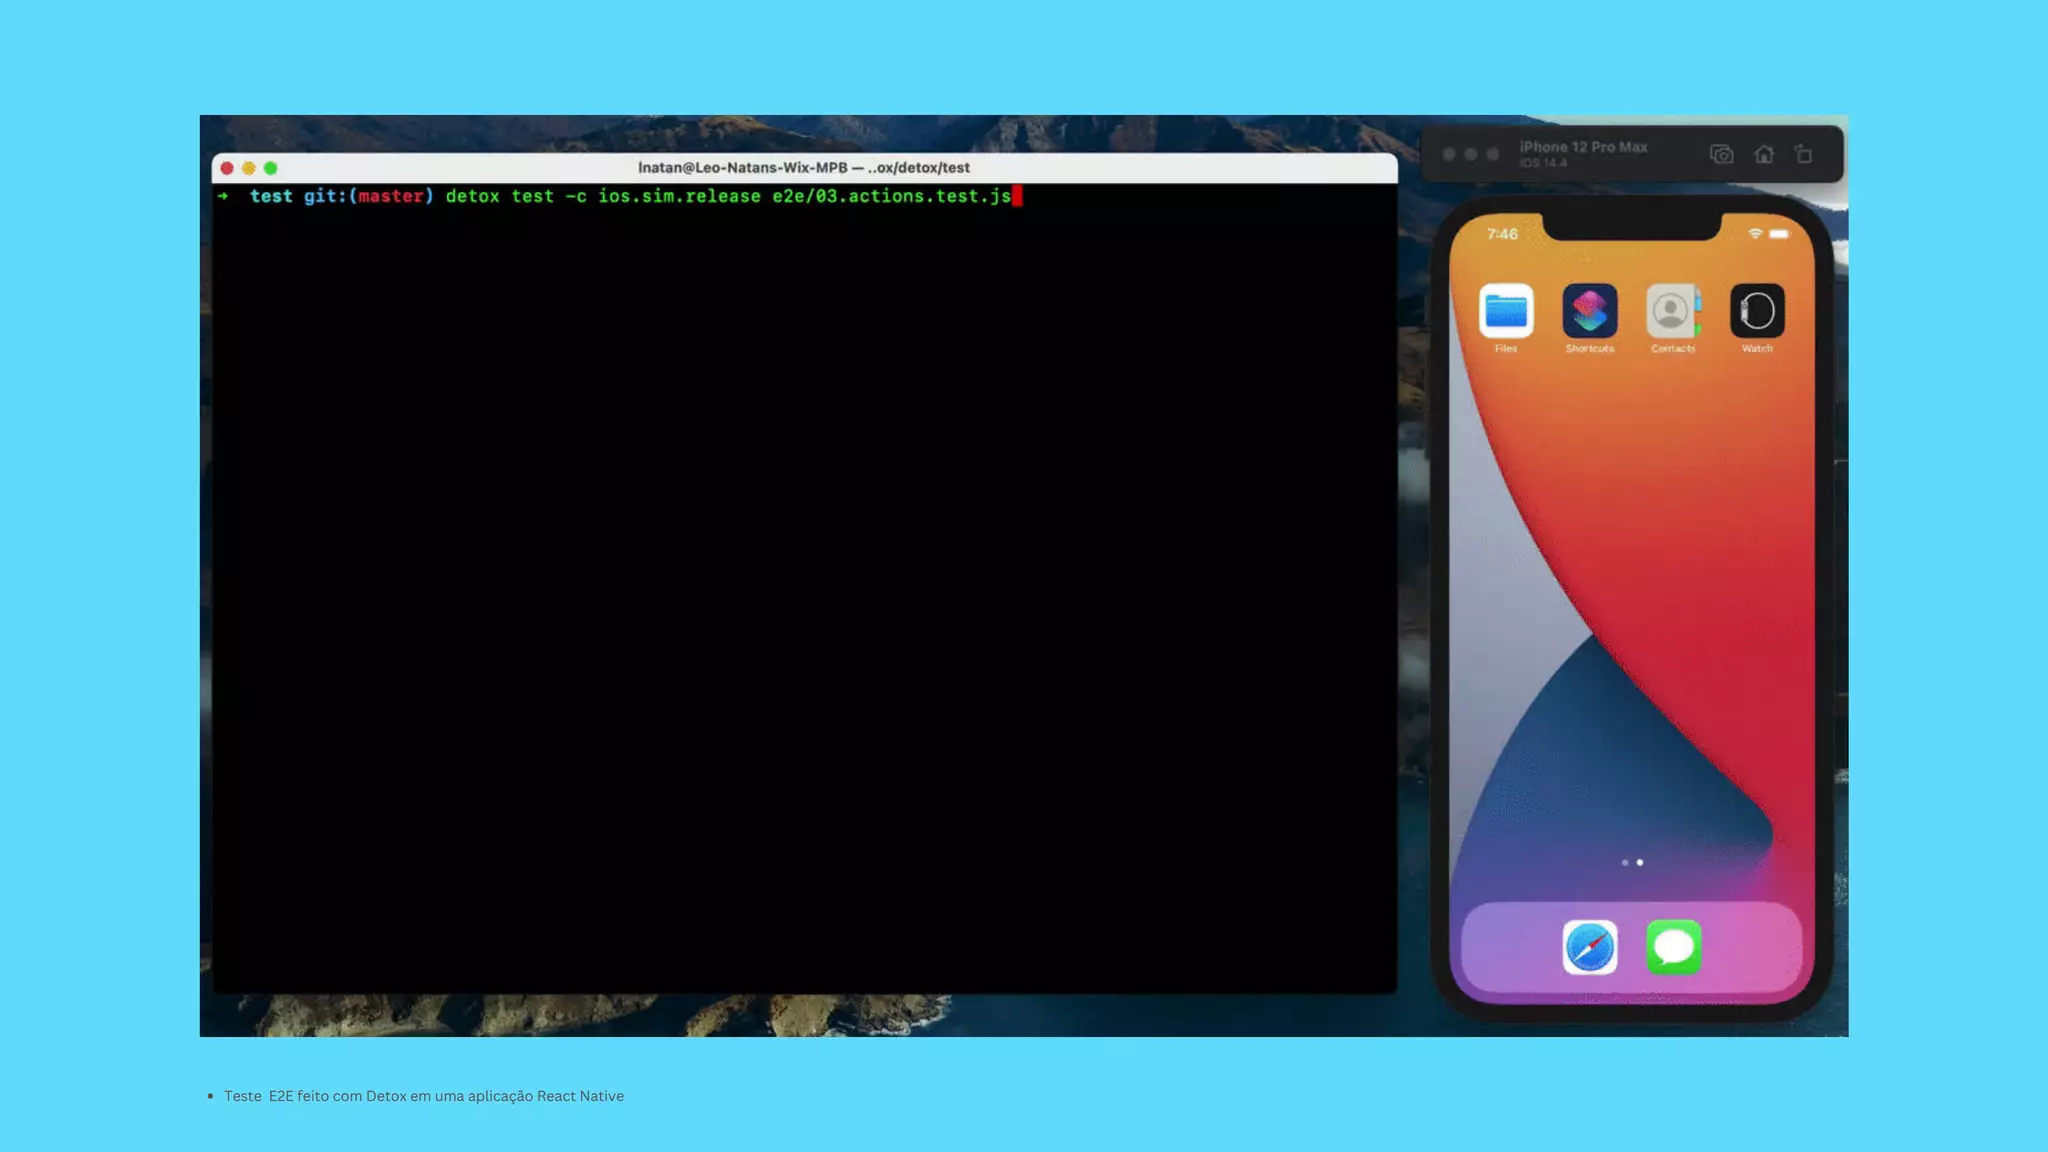Click the red terminal cursor block
Screen dimensions: 2048x1152
tap(1017, 196)
